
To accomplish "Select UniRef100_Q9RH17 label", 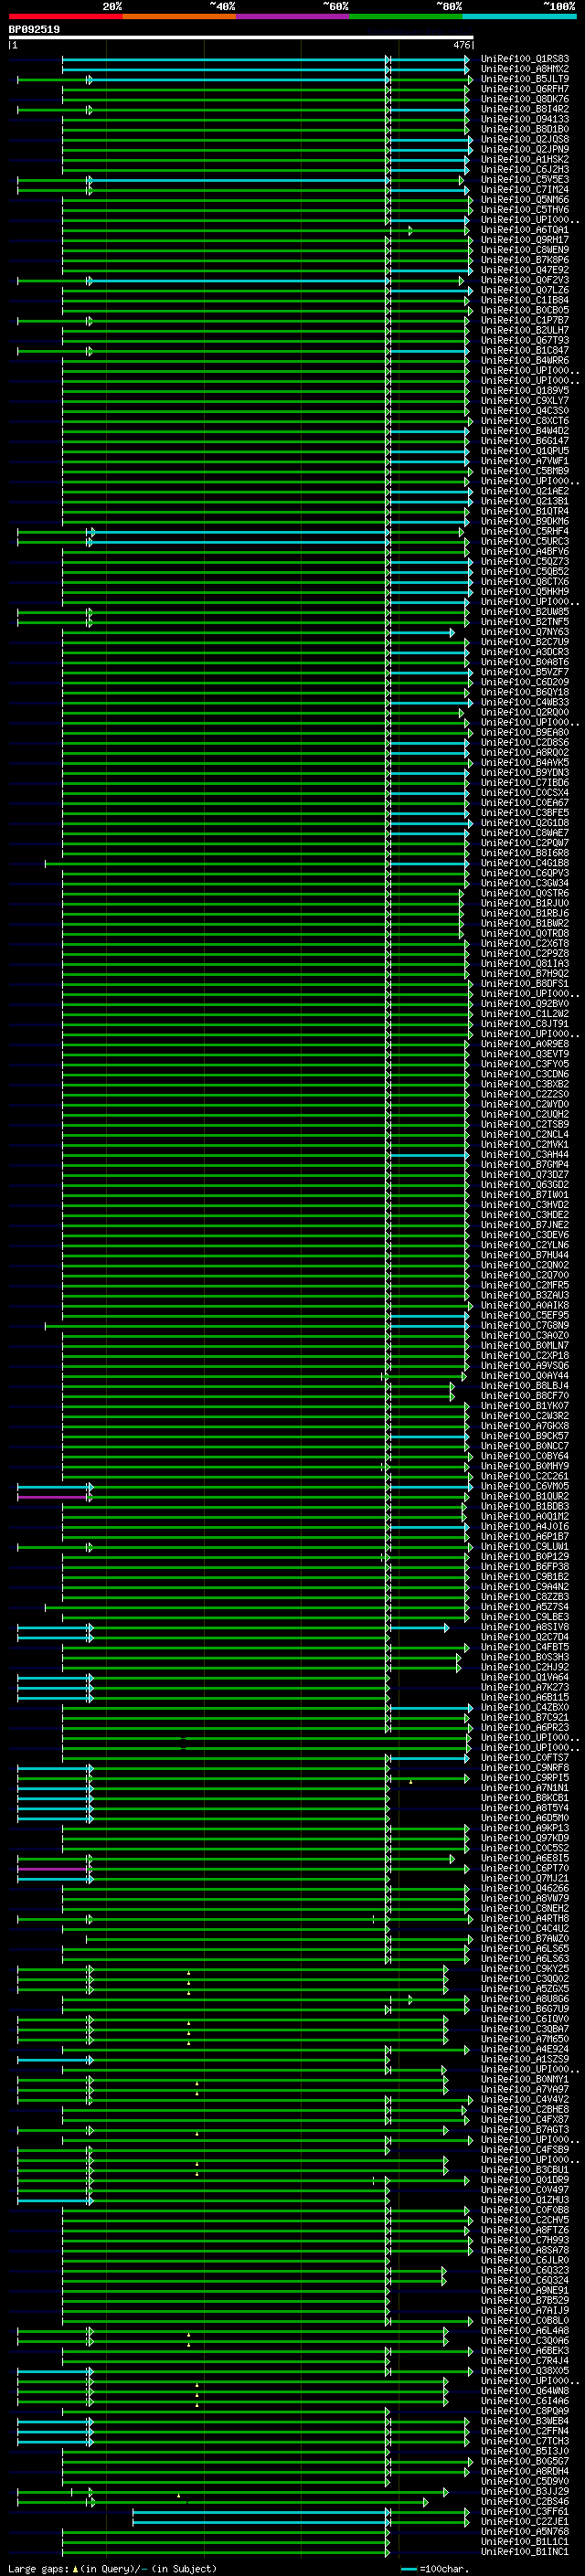I will 525,240.
